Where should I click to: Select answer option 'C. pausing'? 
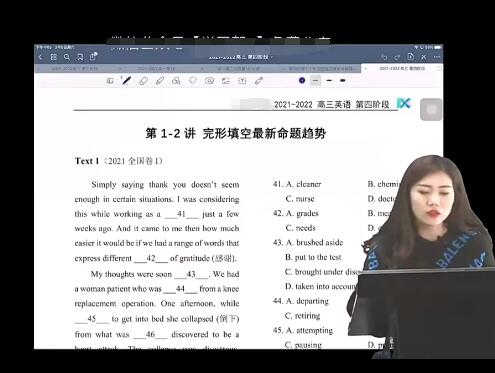coord(303,345)
